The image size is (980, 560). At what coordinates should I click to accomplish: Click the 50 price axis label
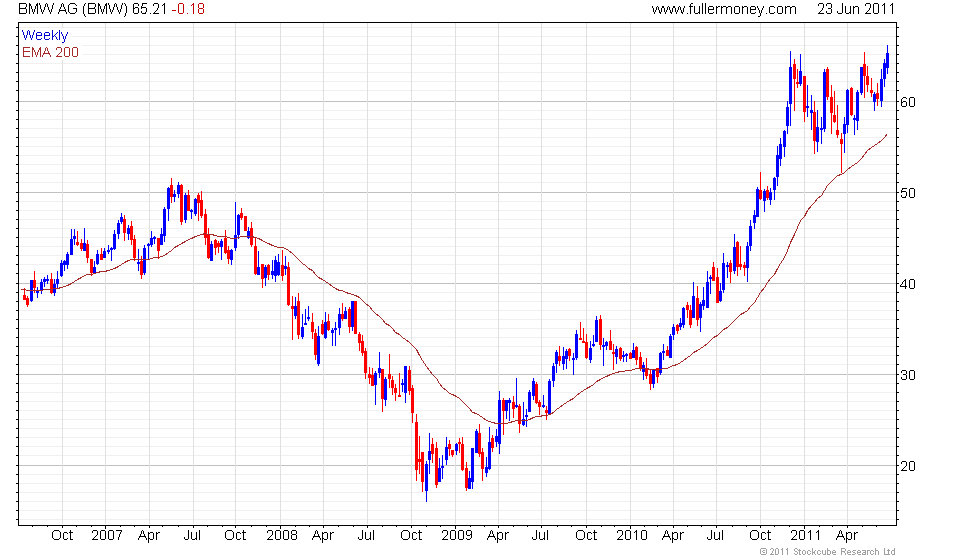[908, 193]
